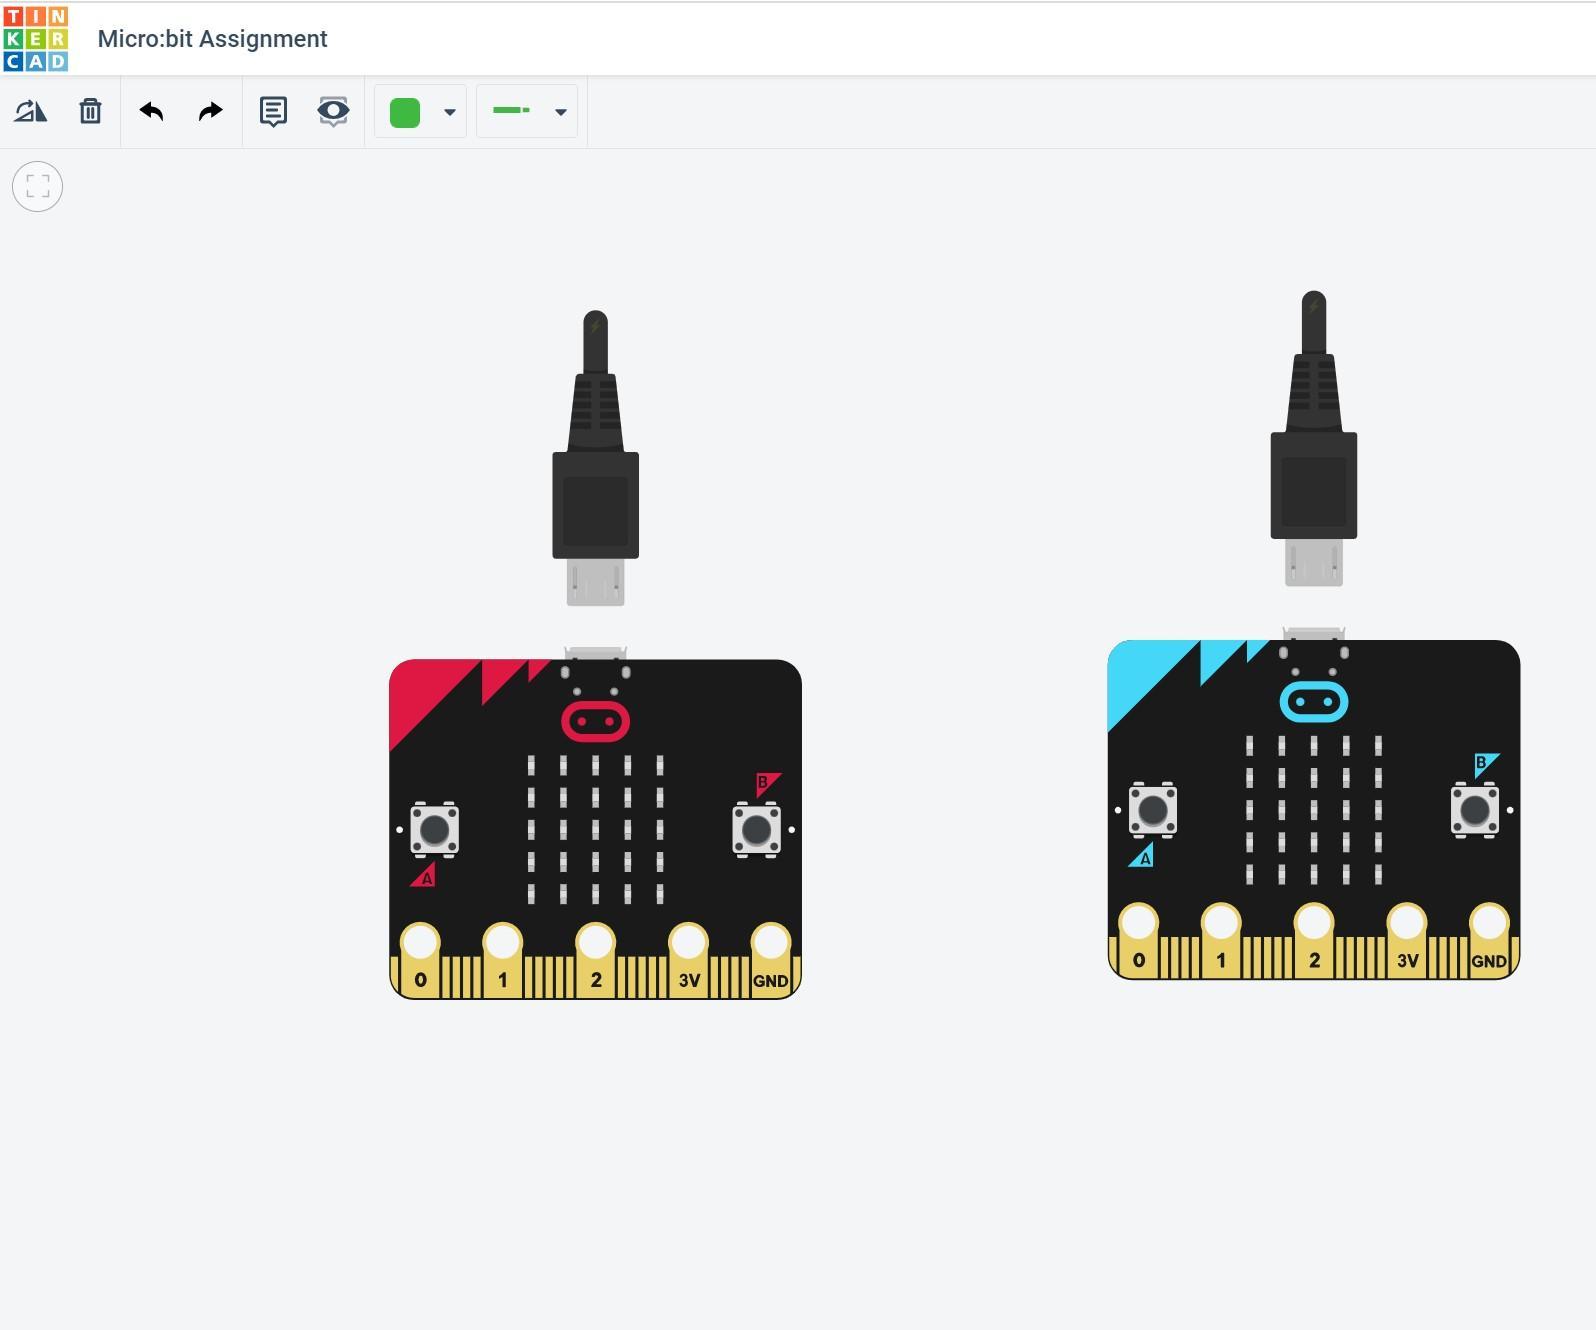
Task: Undo the last action
Action: click(151, 111)
